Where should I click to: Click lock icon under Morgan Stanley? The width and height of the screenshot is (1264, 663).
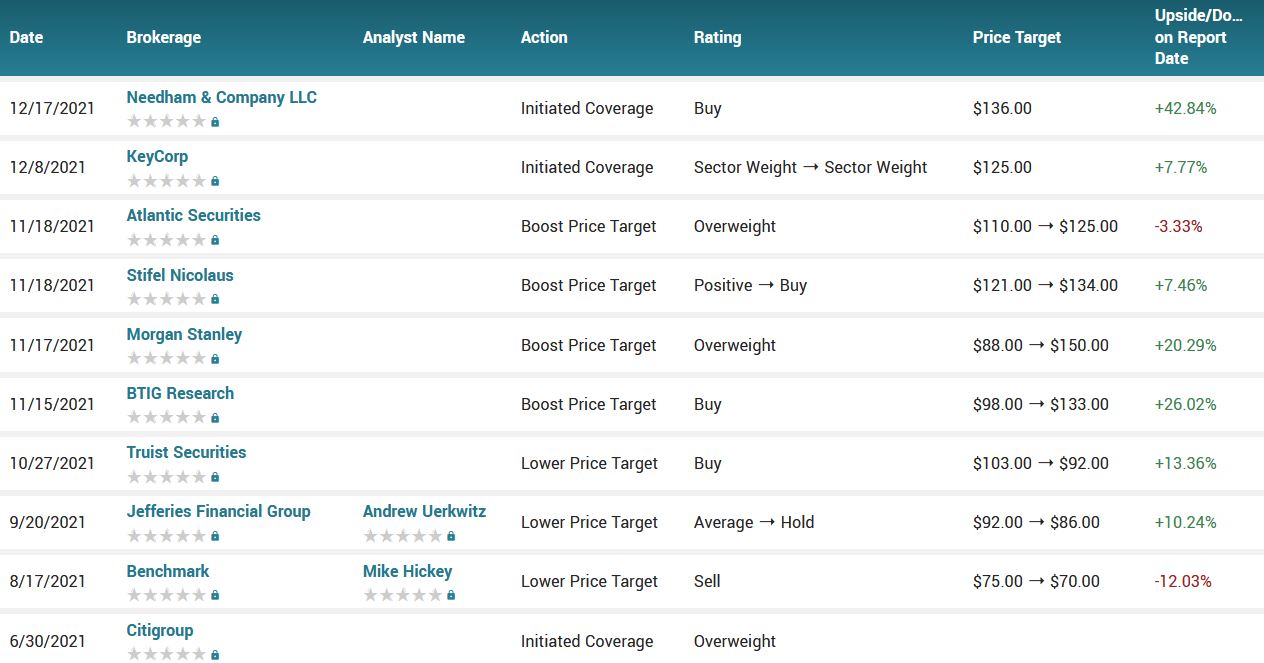tap(215, 359)
